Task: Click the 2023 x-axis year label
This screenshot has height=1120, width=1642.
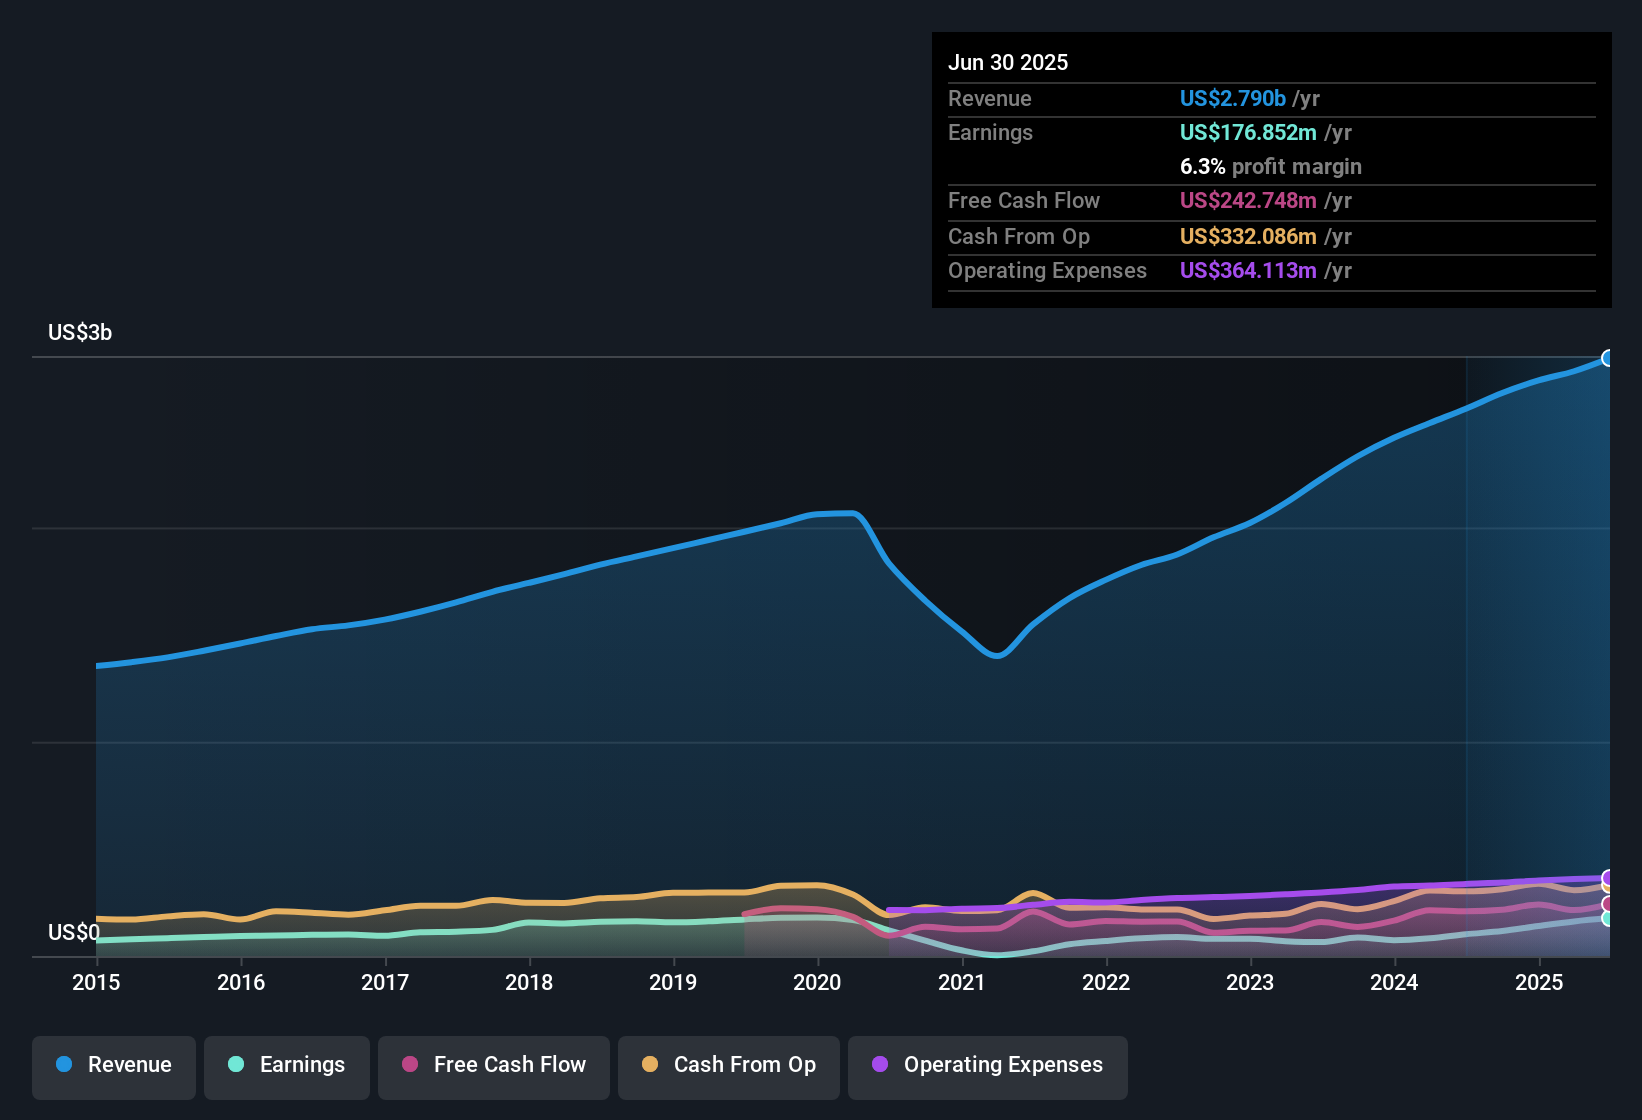Action: click(1250, 982)
